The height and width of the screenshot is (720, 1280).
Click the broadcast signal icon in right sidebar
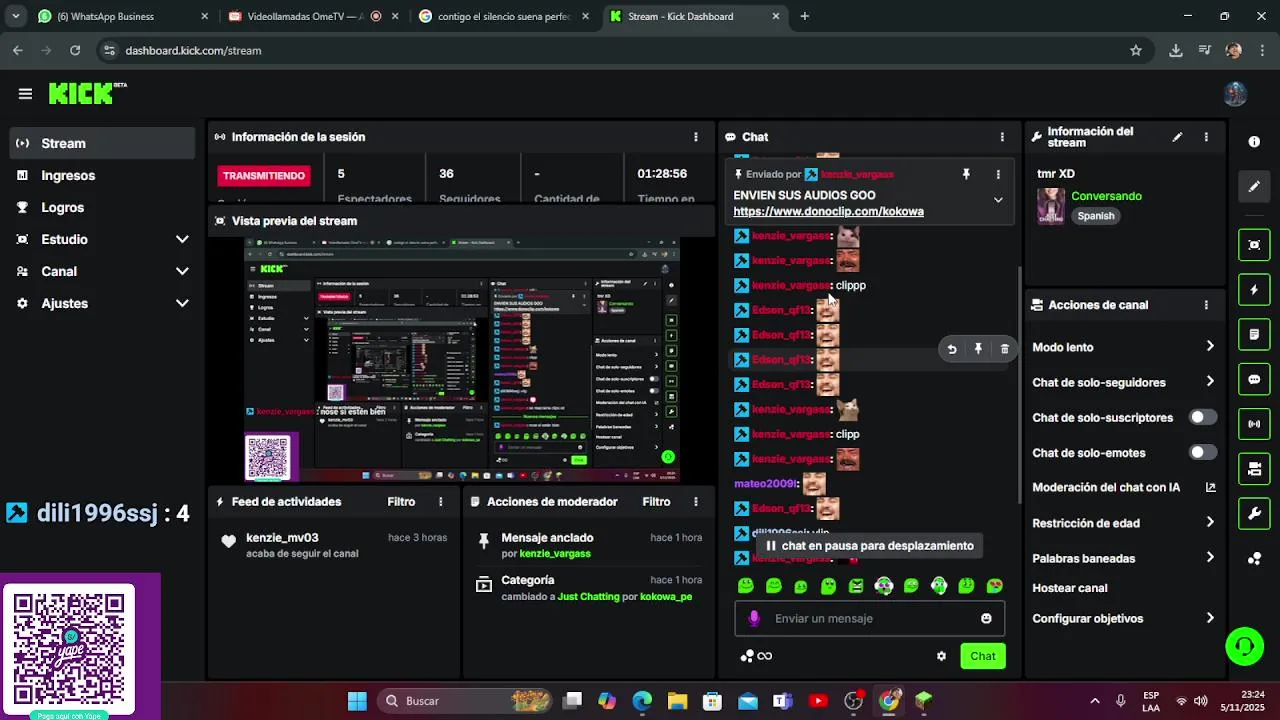coord(1254,424)
